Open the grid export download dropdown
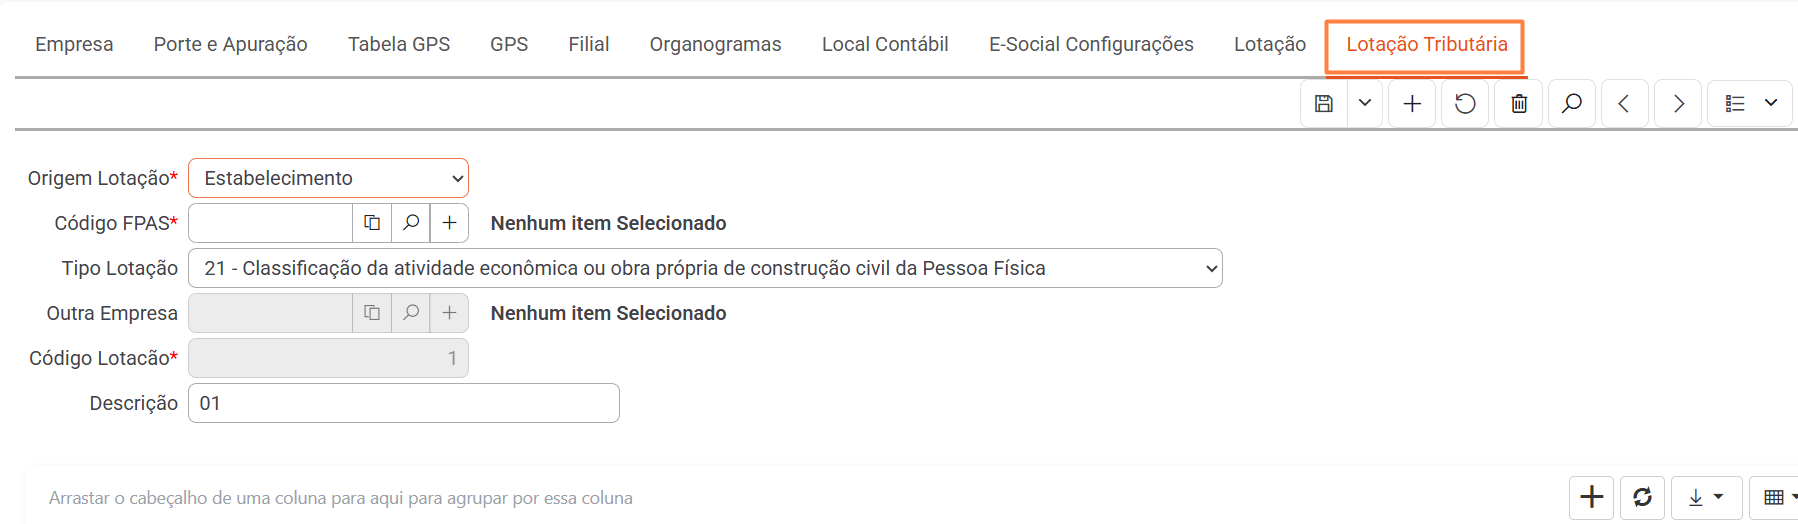This screenshot has height=524, width=1798. click(x=1706, y=497)
